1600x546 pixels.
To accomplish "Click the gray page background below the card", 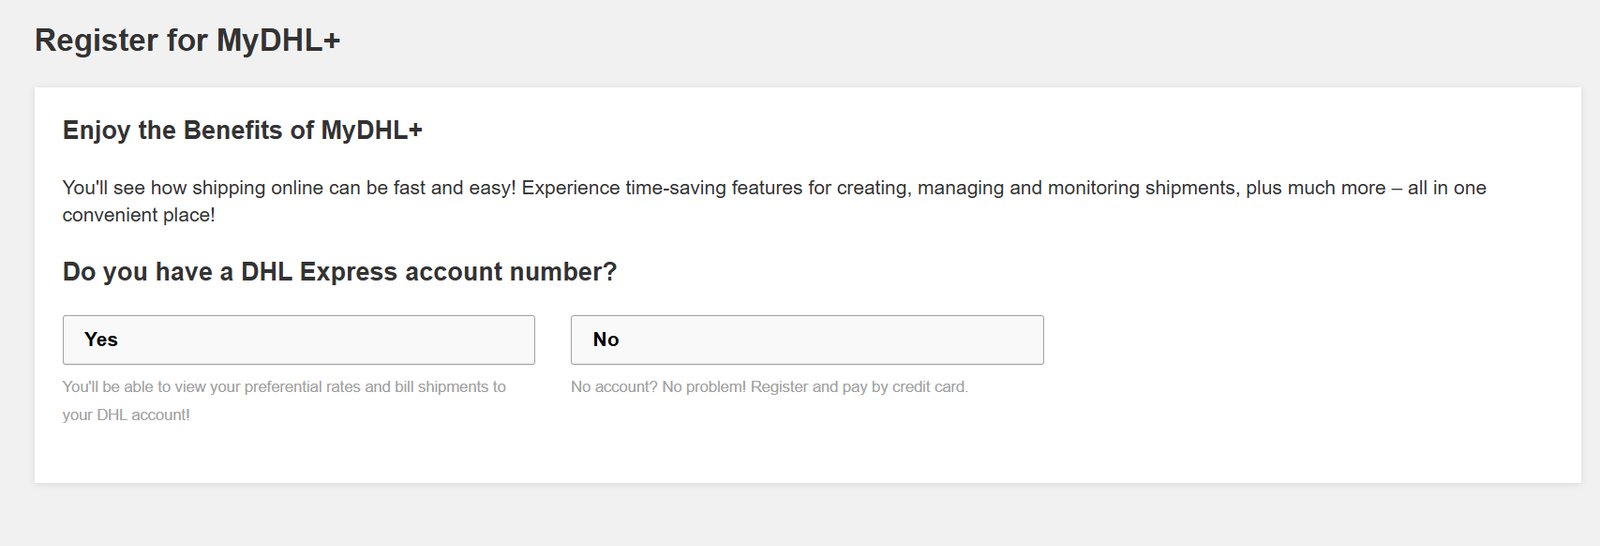I will click(x=800, y=515).
